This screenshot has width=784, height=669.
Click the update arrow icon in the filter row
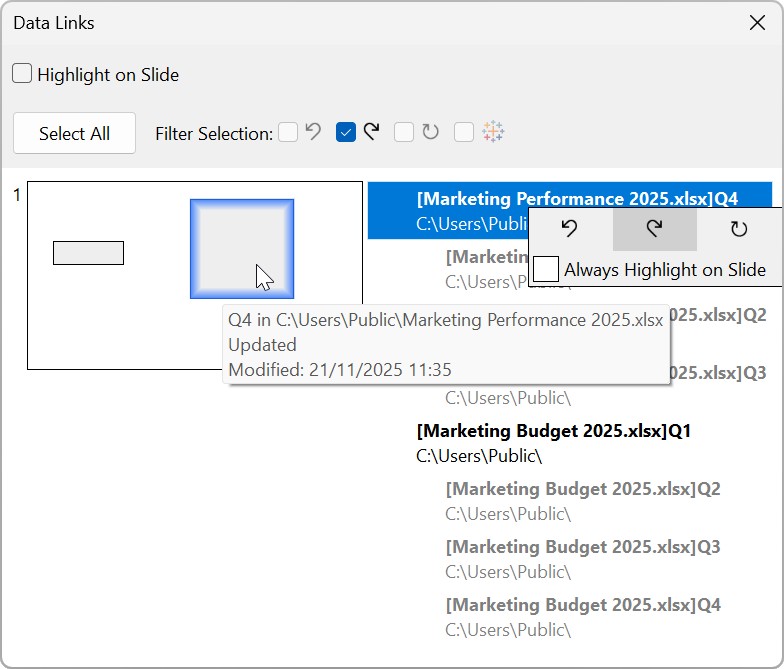coord(372,132)
